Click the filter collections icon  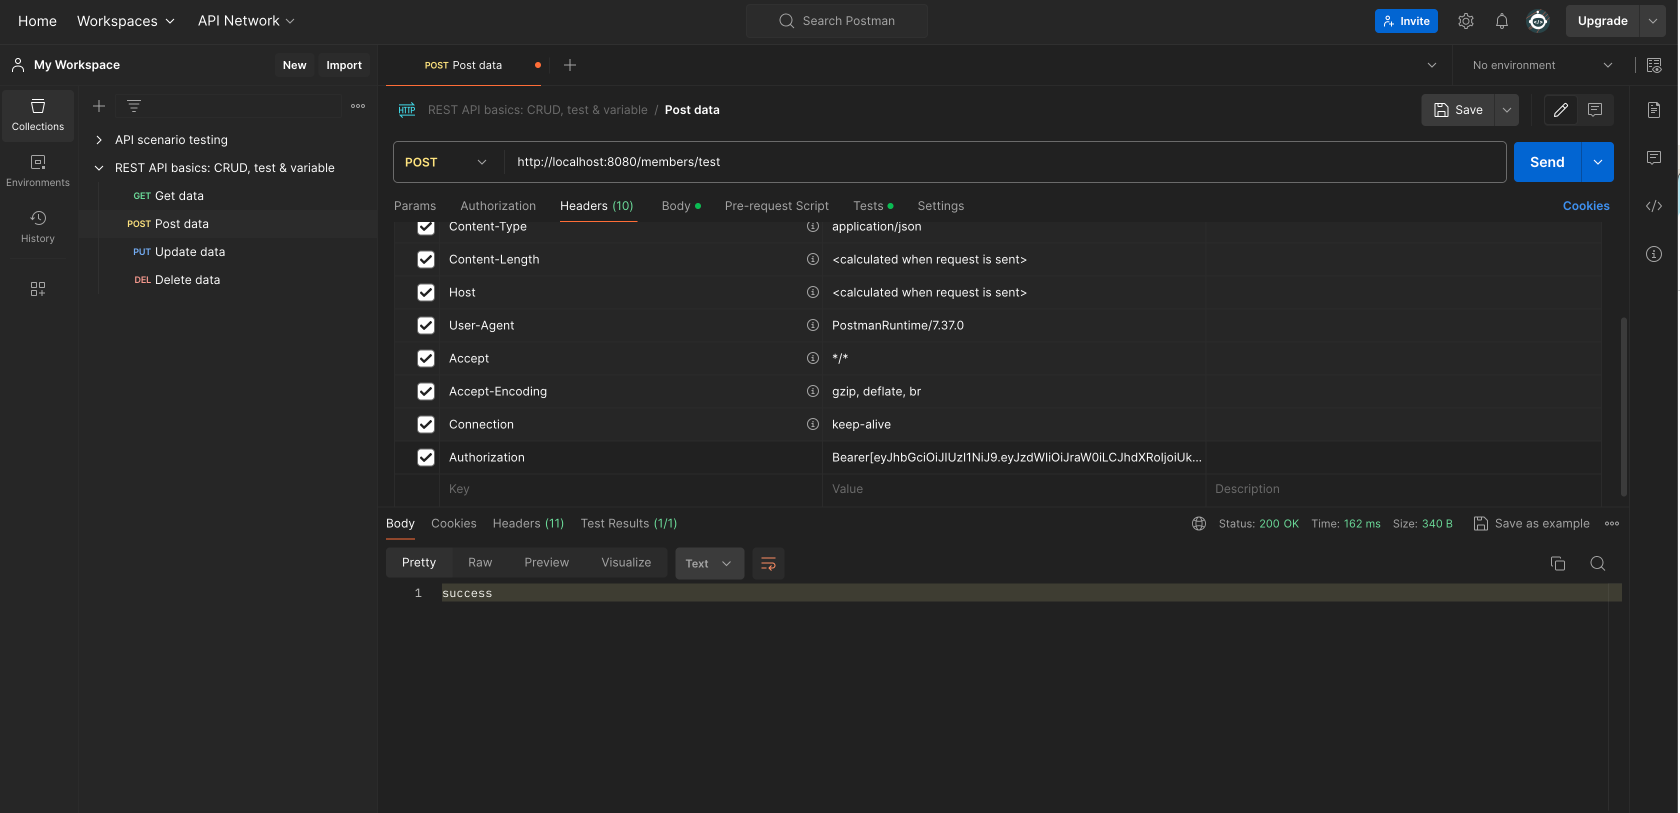pos(134,106)
